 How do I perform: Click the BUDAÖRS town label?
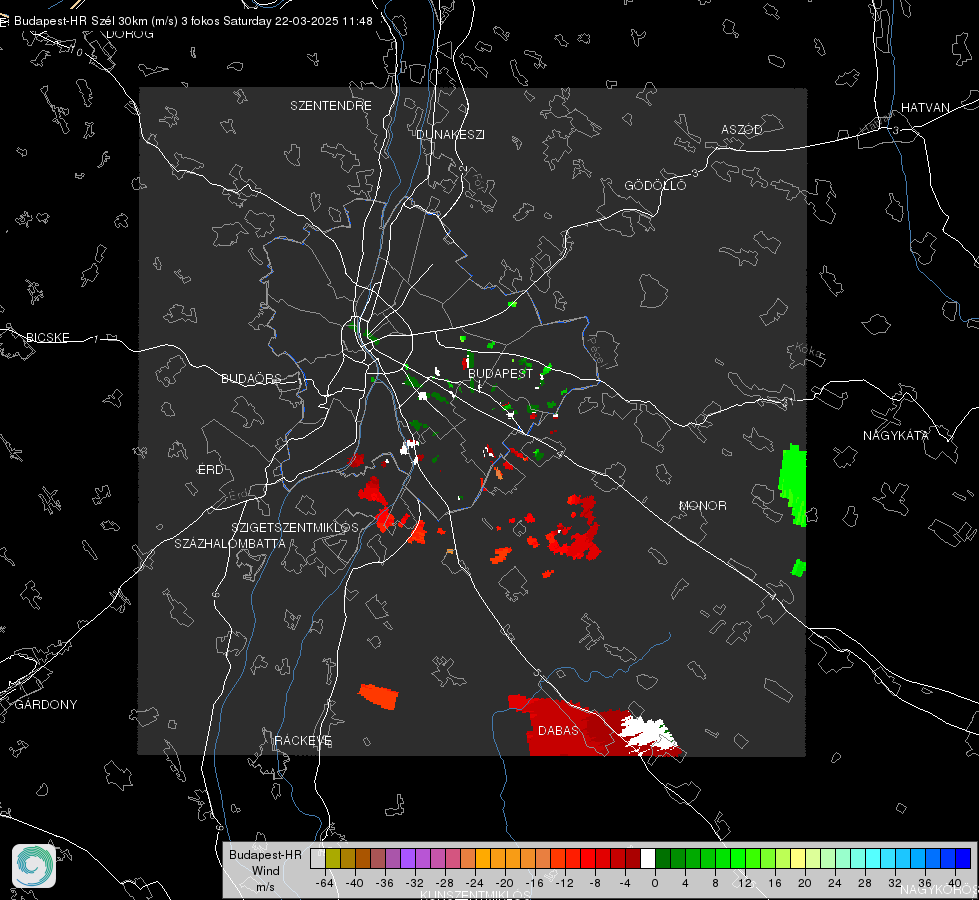click(251, 378)
